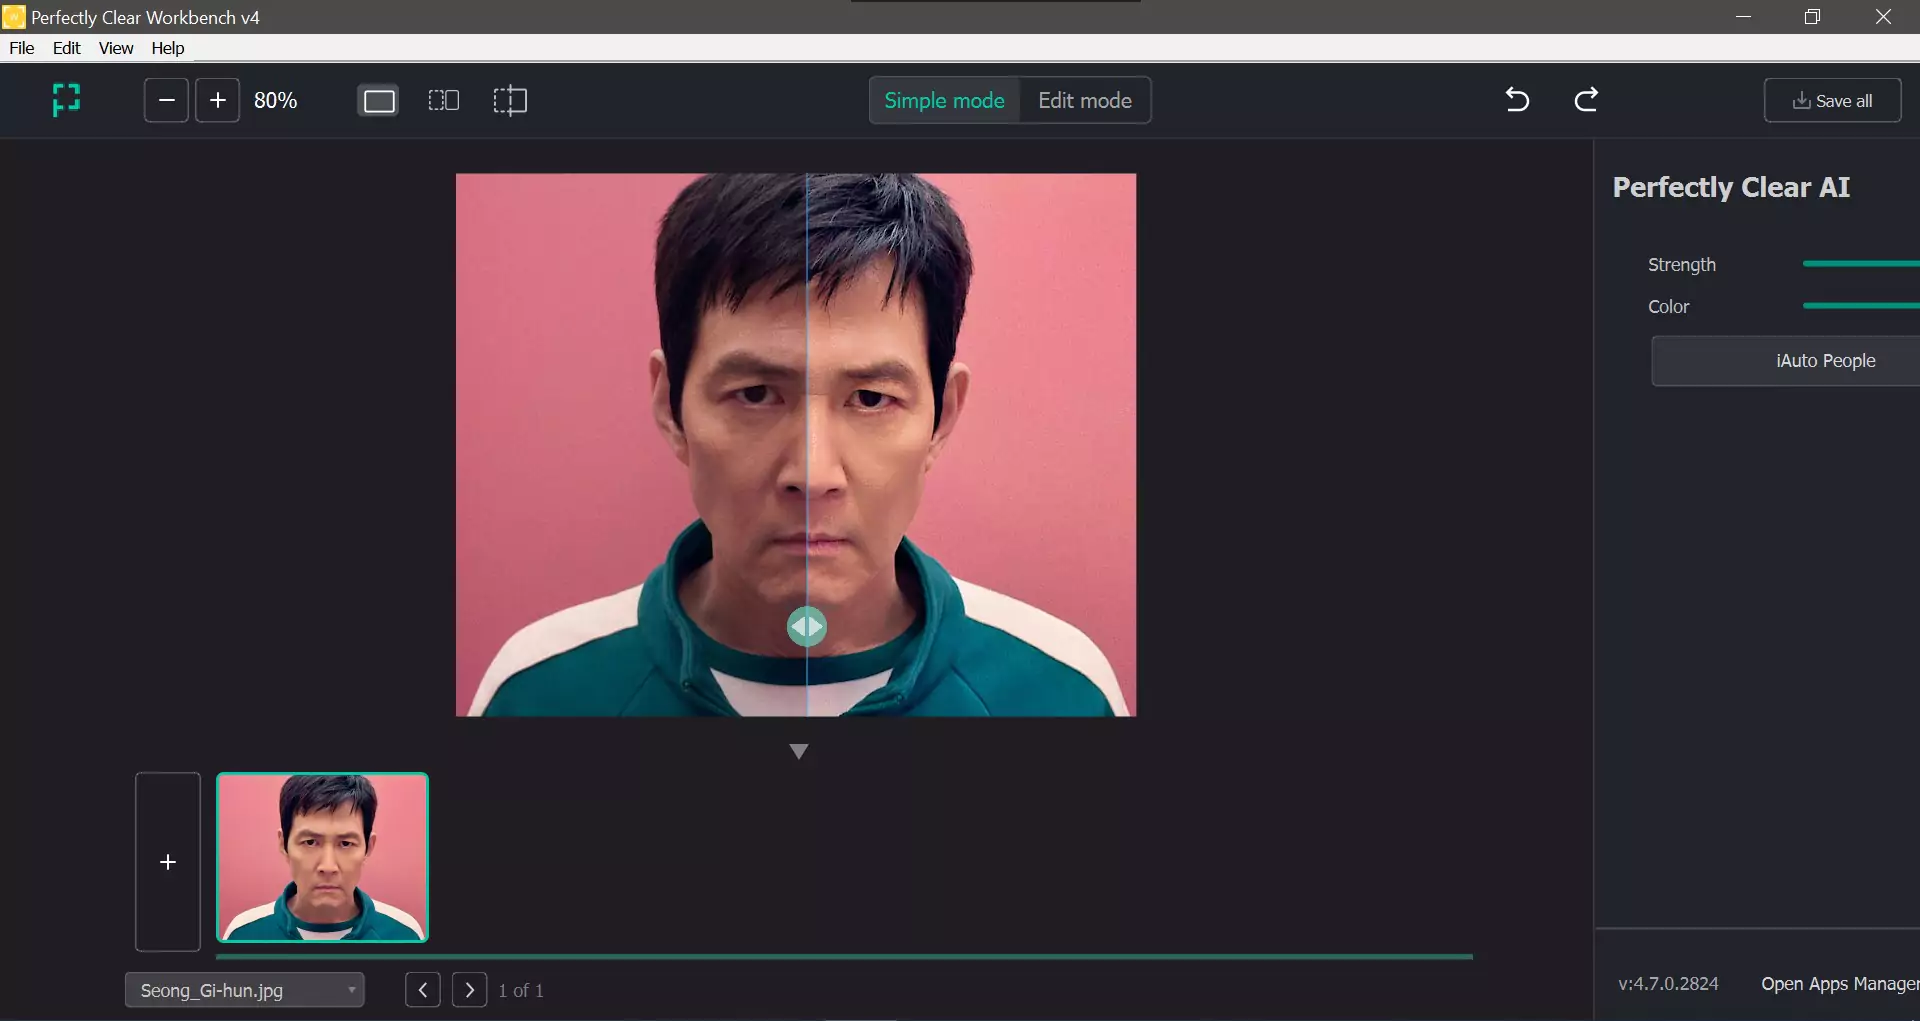Open the Edit menu
Viewport: 1920px width, 1021px height.
click(x=66, y=48)
